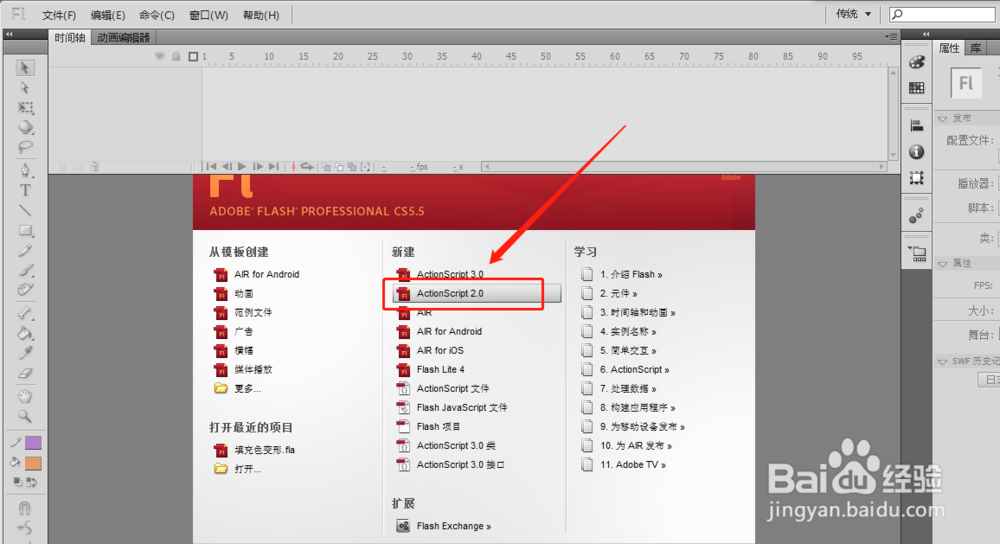Toggle onion skin outlines in timeline
The width and height of the screenshot is (1000, 544).
coord(339,167)
